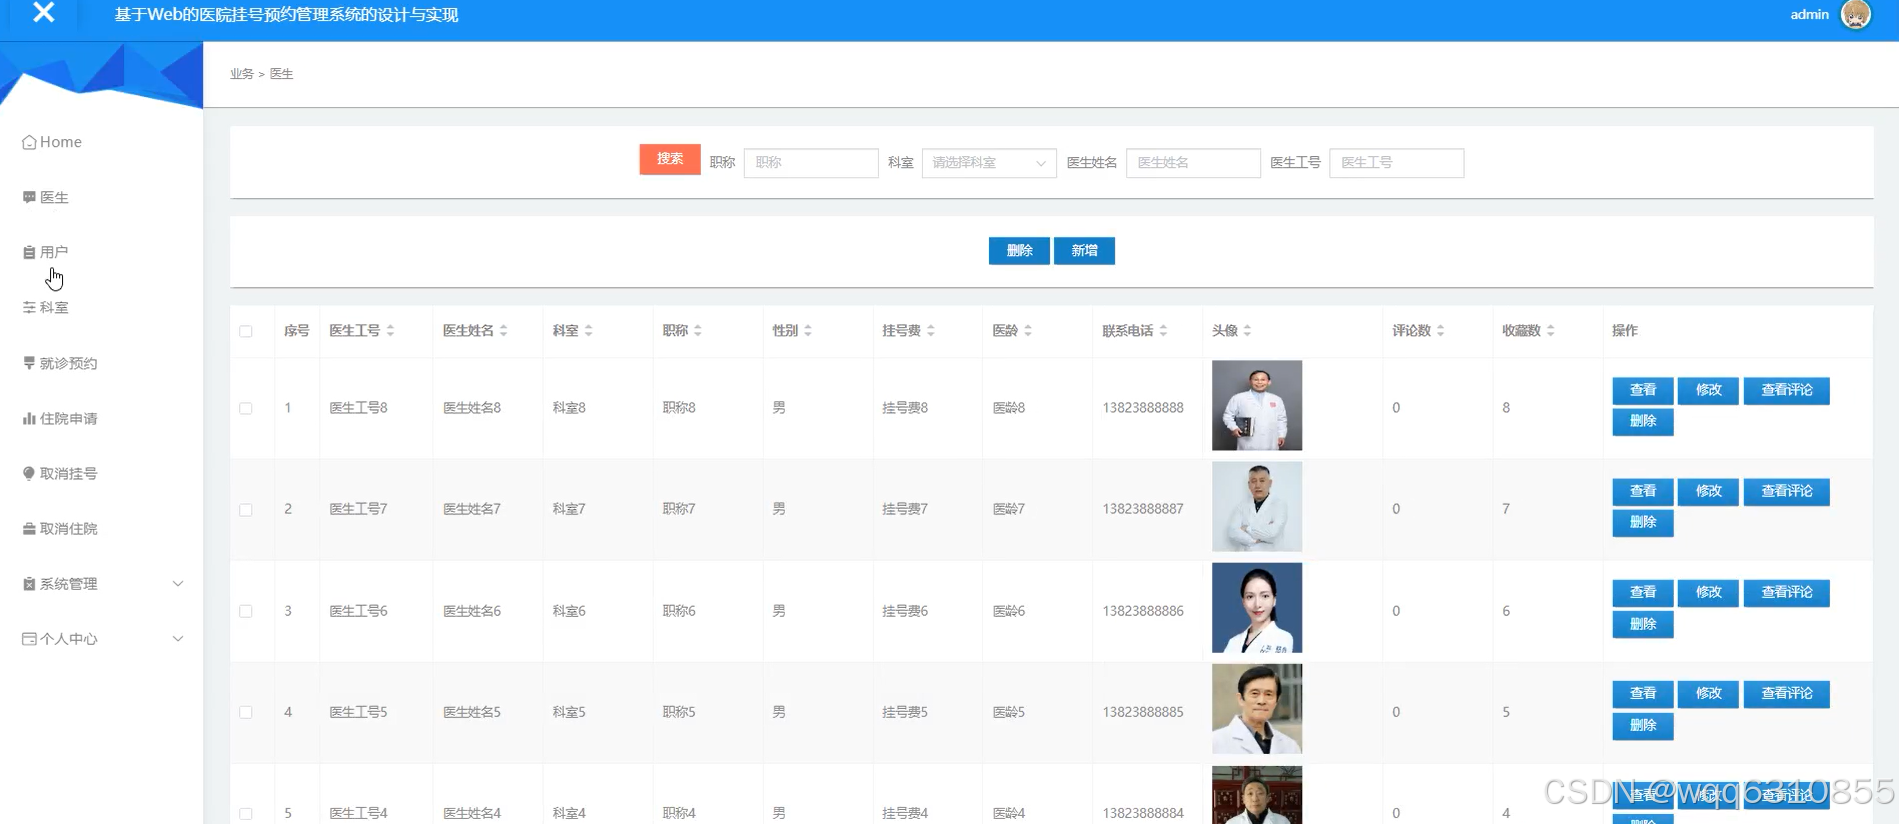
Task: Open the 请选择科室 dropdown
Action: (x=989, y=163)
